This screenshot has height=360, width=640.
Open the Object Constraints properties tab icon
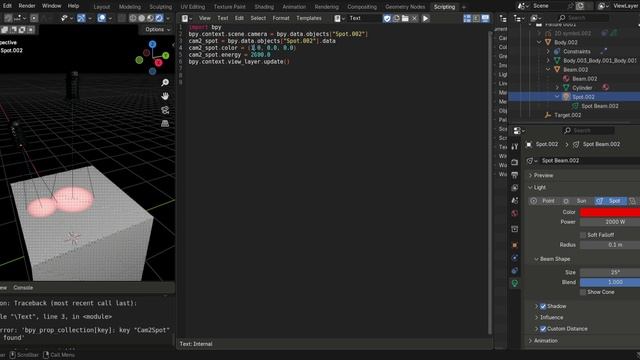515,271
